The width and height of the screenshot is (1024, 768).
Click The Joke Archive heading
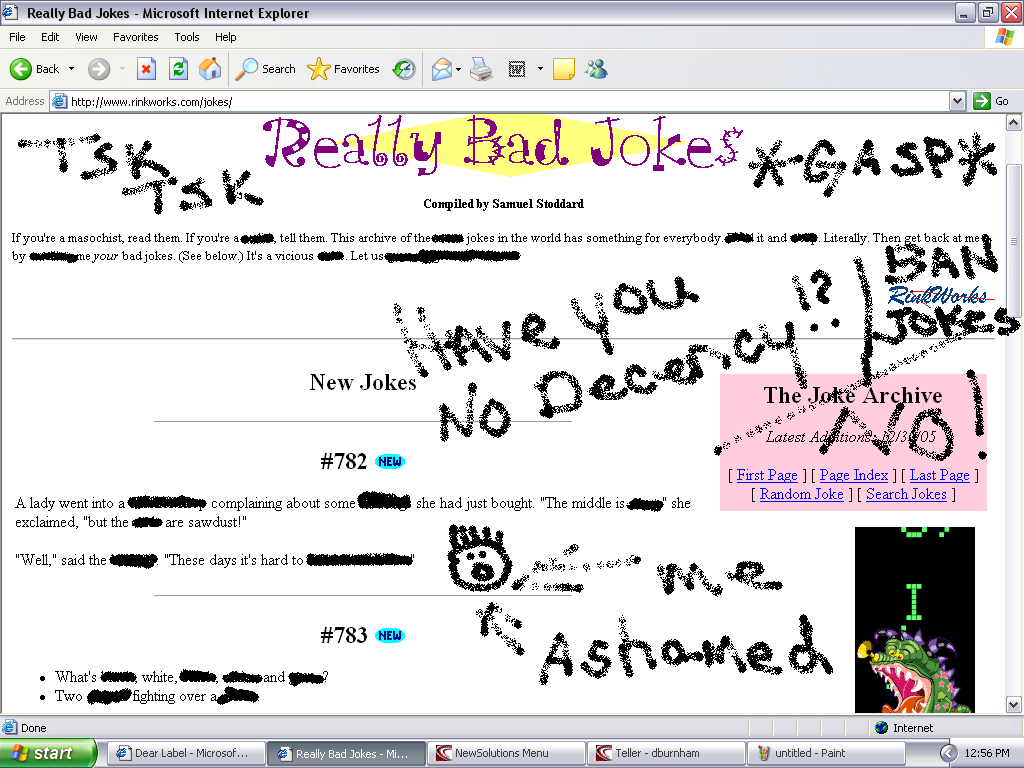[853, 396]
